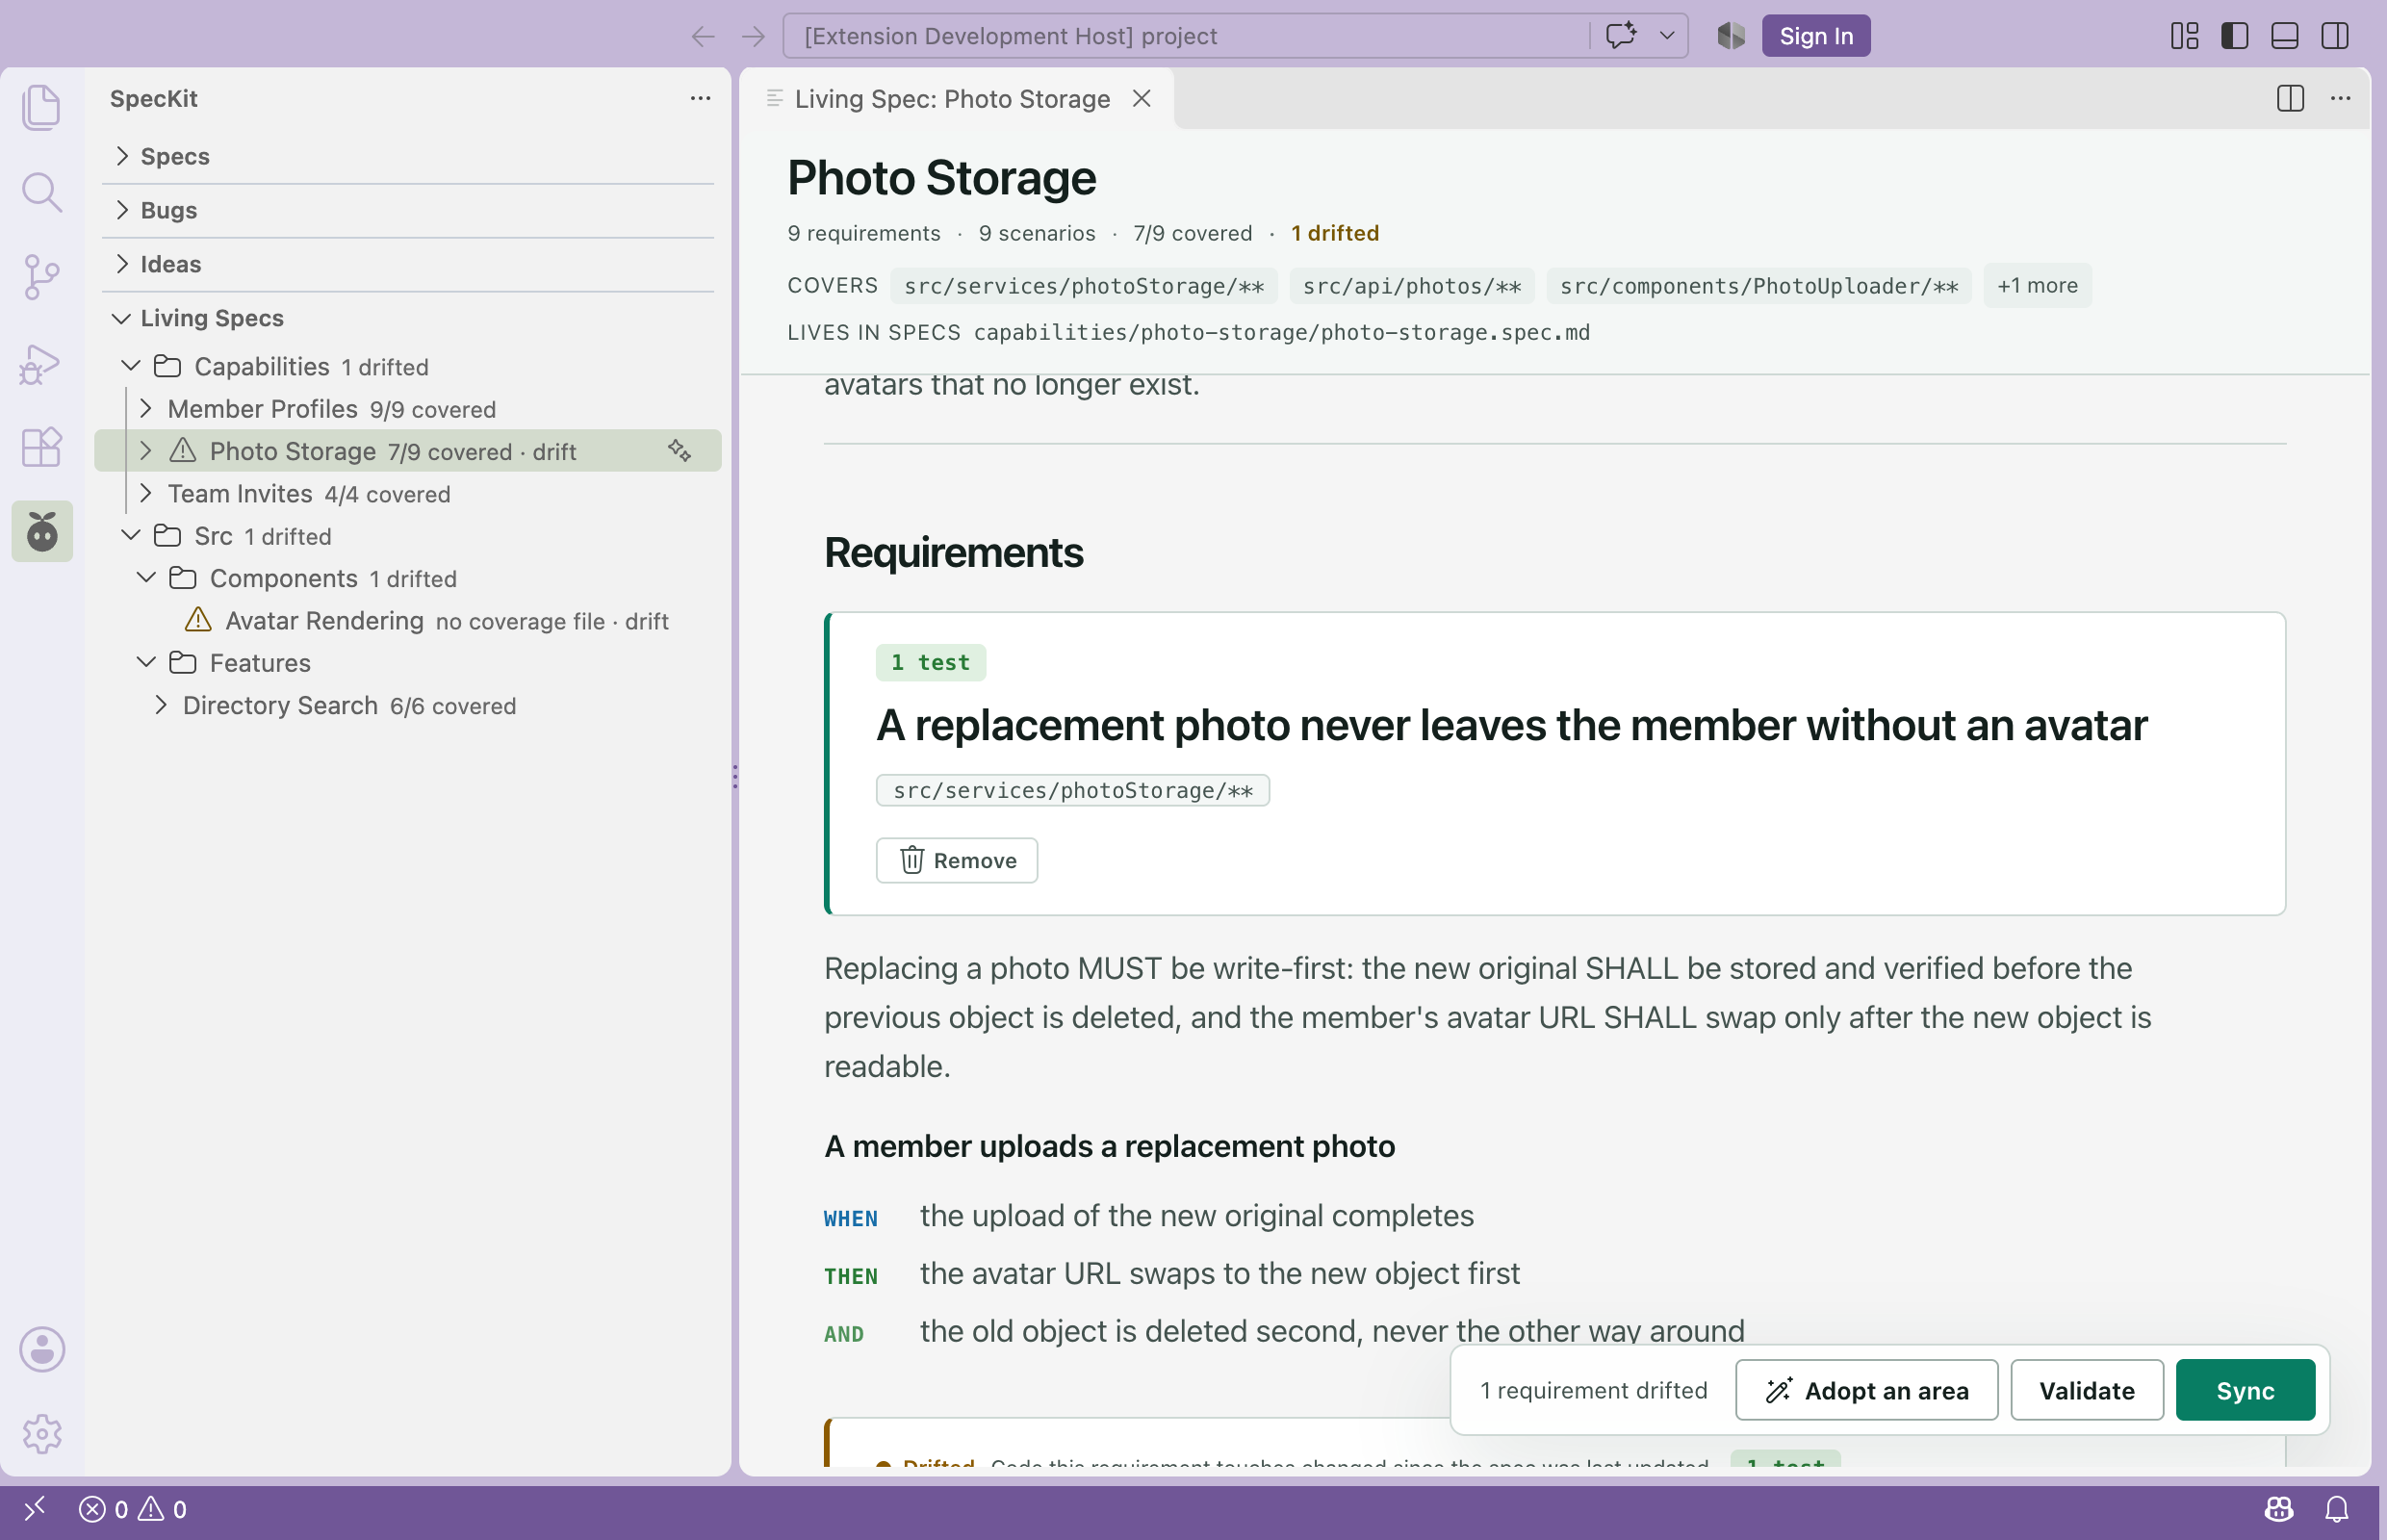The image size is (2387, 1540).
Task: Click the Validate button
Action: click(2086, 1390)
